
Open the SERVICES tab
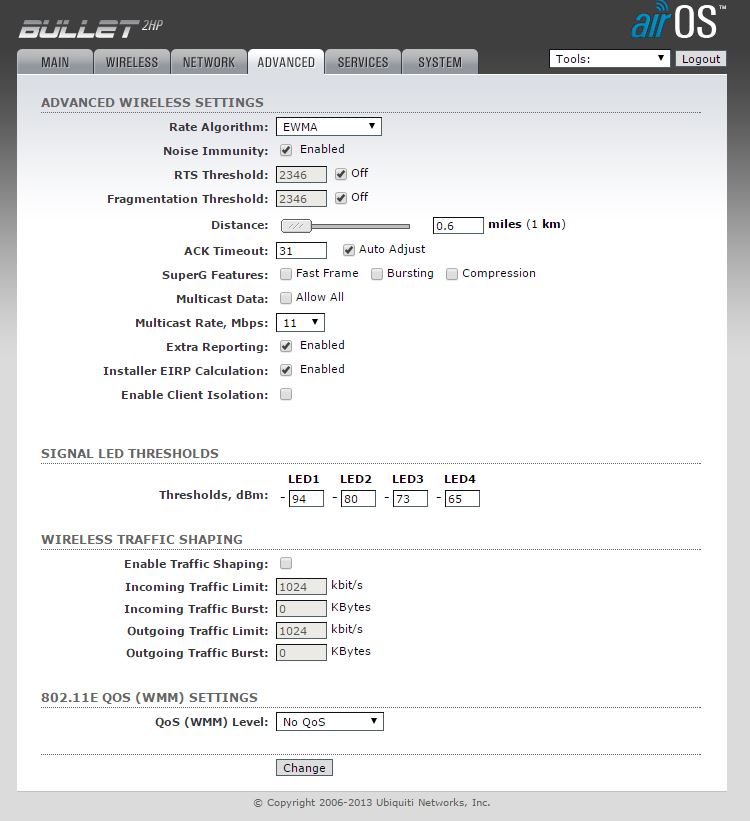point(363,62)
